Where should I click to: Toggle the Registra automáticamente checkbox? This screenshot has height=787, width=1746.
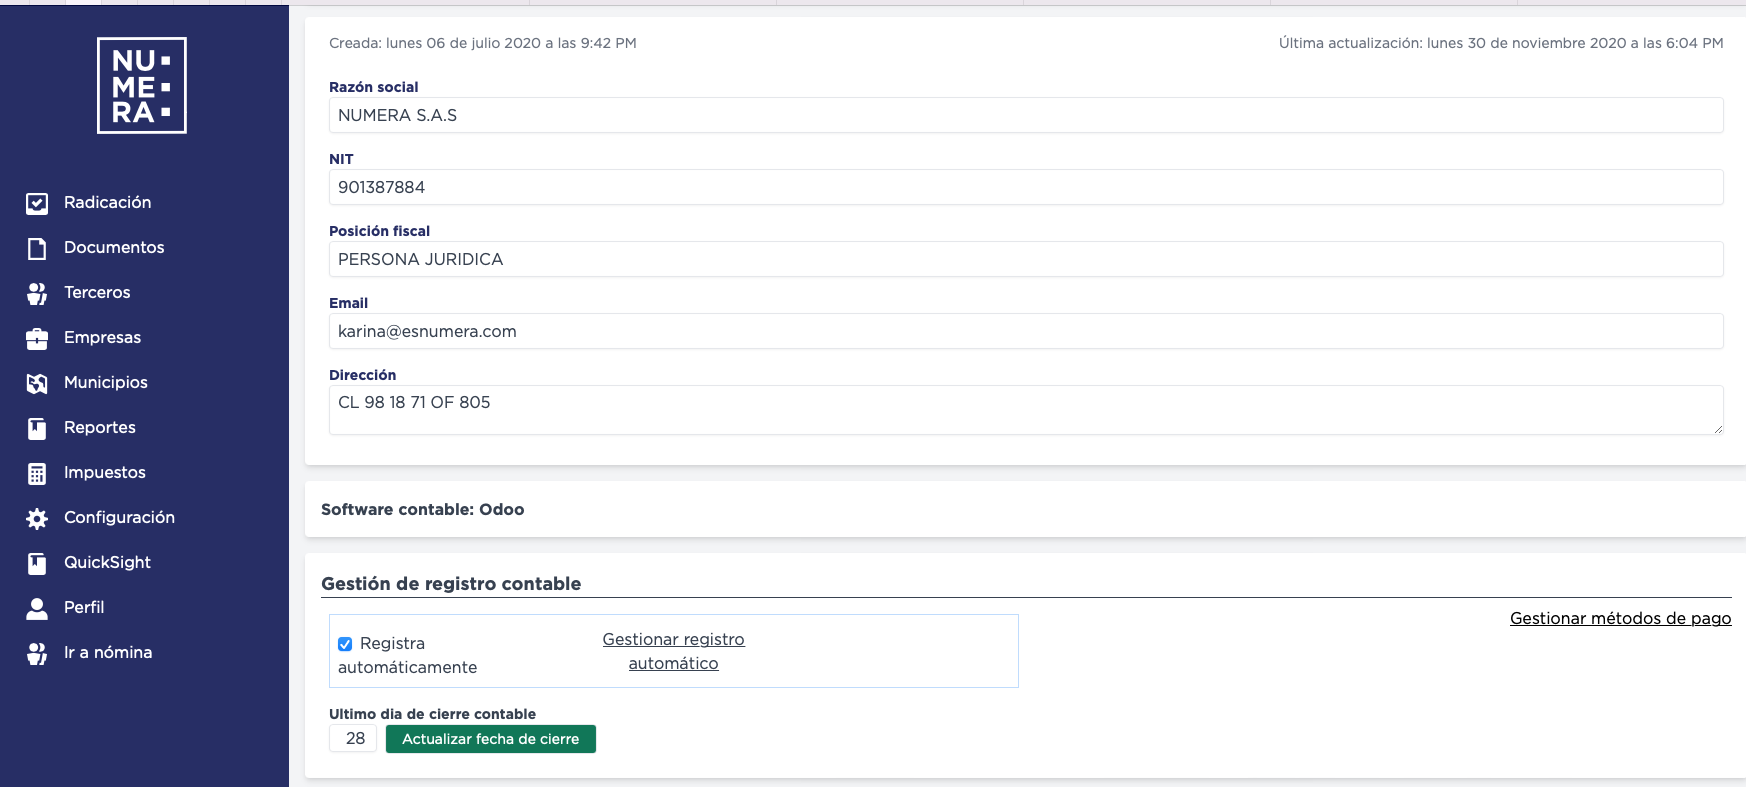coord(345,644)
